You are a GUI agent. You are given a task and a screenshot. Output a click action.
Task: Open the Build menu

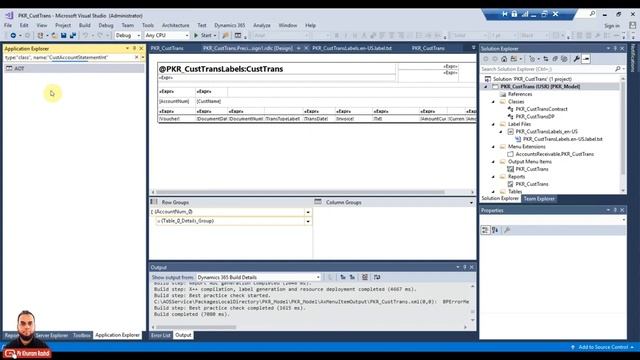tap(84, 25)
